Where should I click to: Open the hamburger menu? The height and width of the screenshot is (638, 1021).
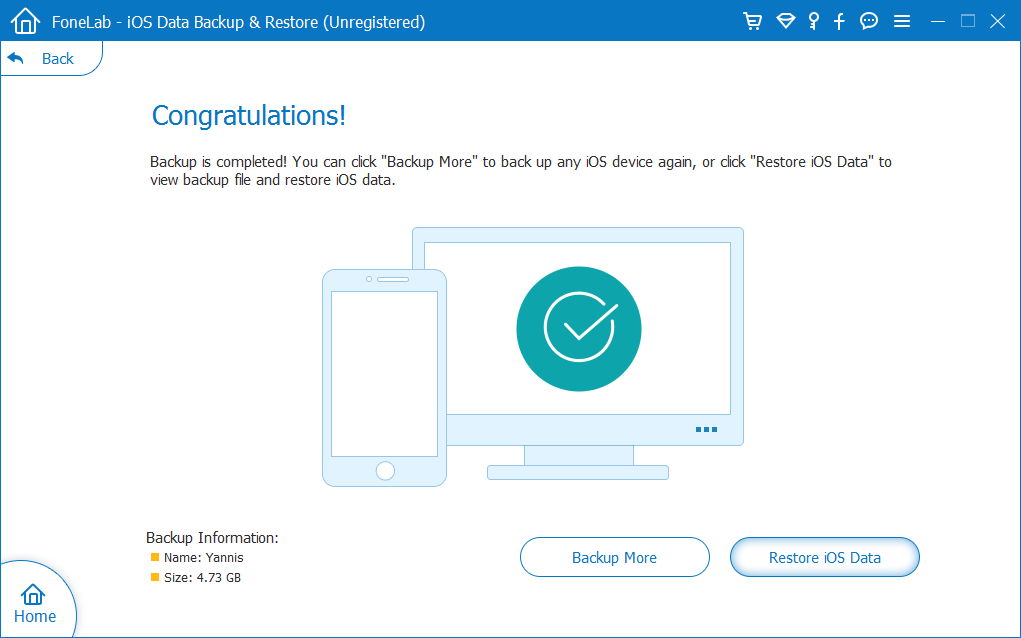pos(901,21)
